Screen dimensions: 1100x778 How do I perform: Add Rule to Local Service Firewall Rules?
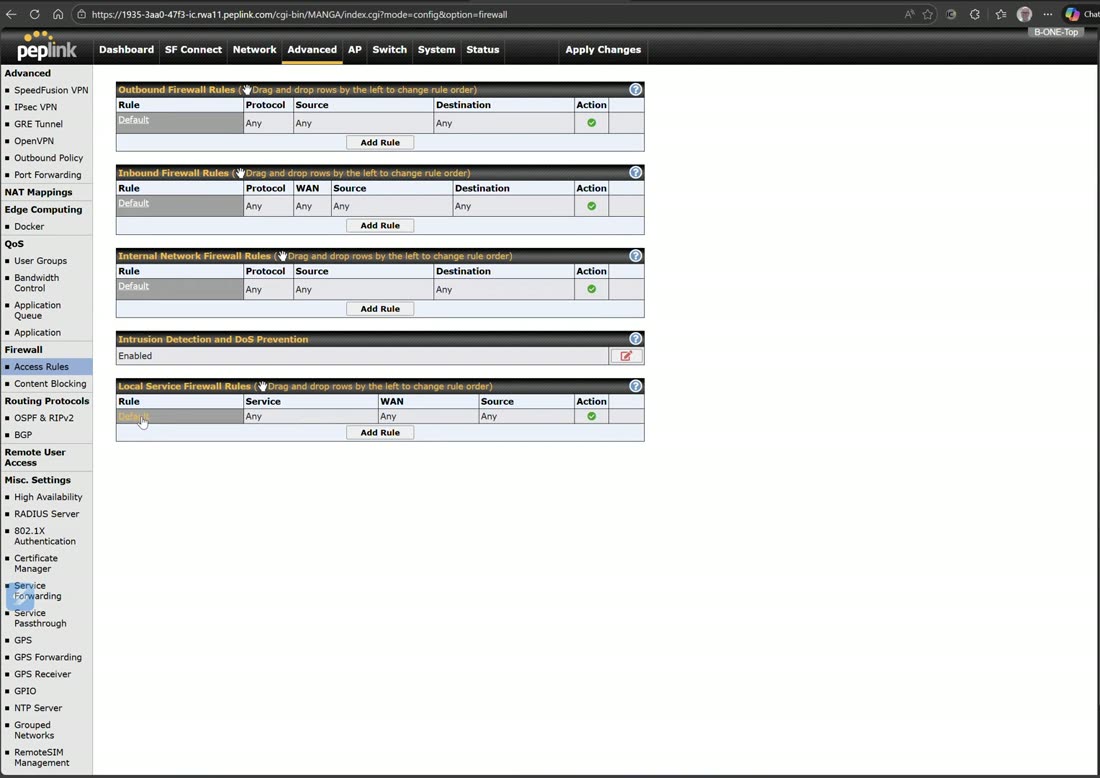pos(380,433)
